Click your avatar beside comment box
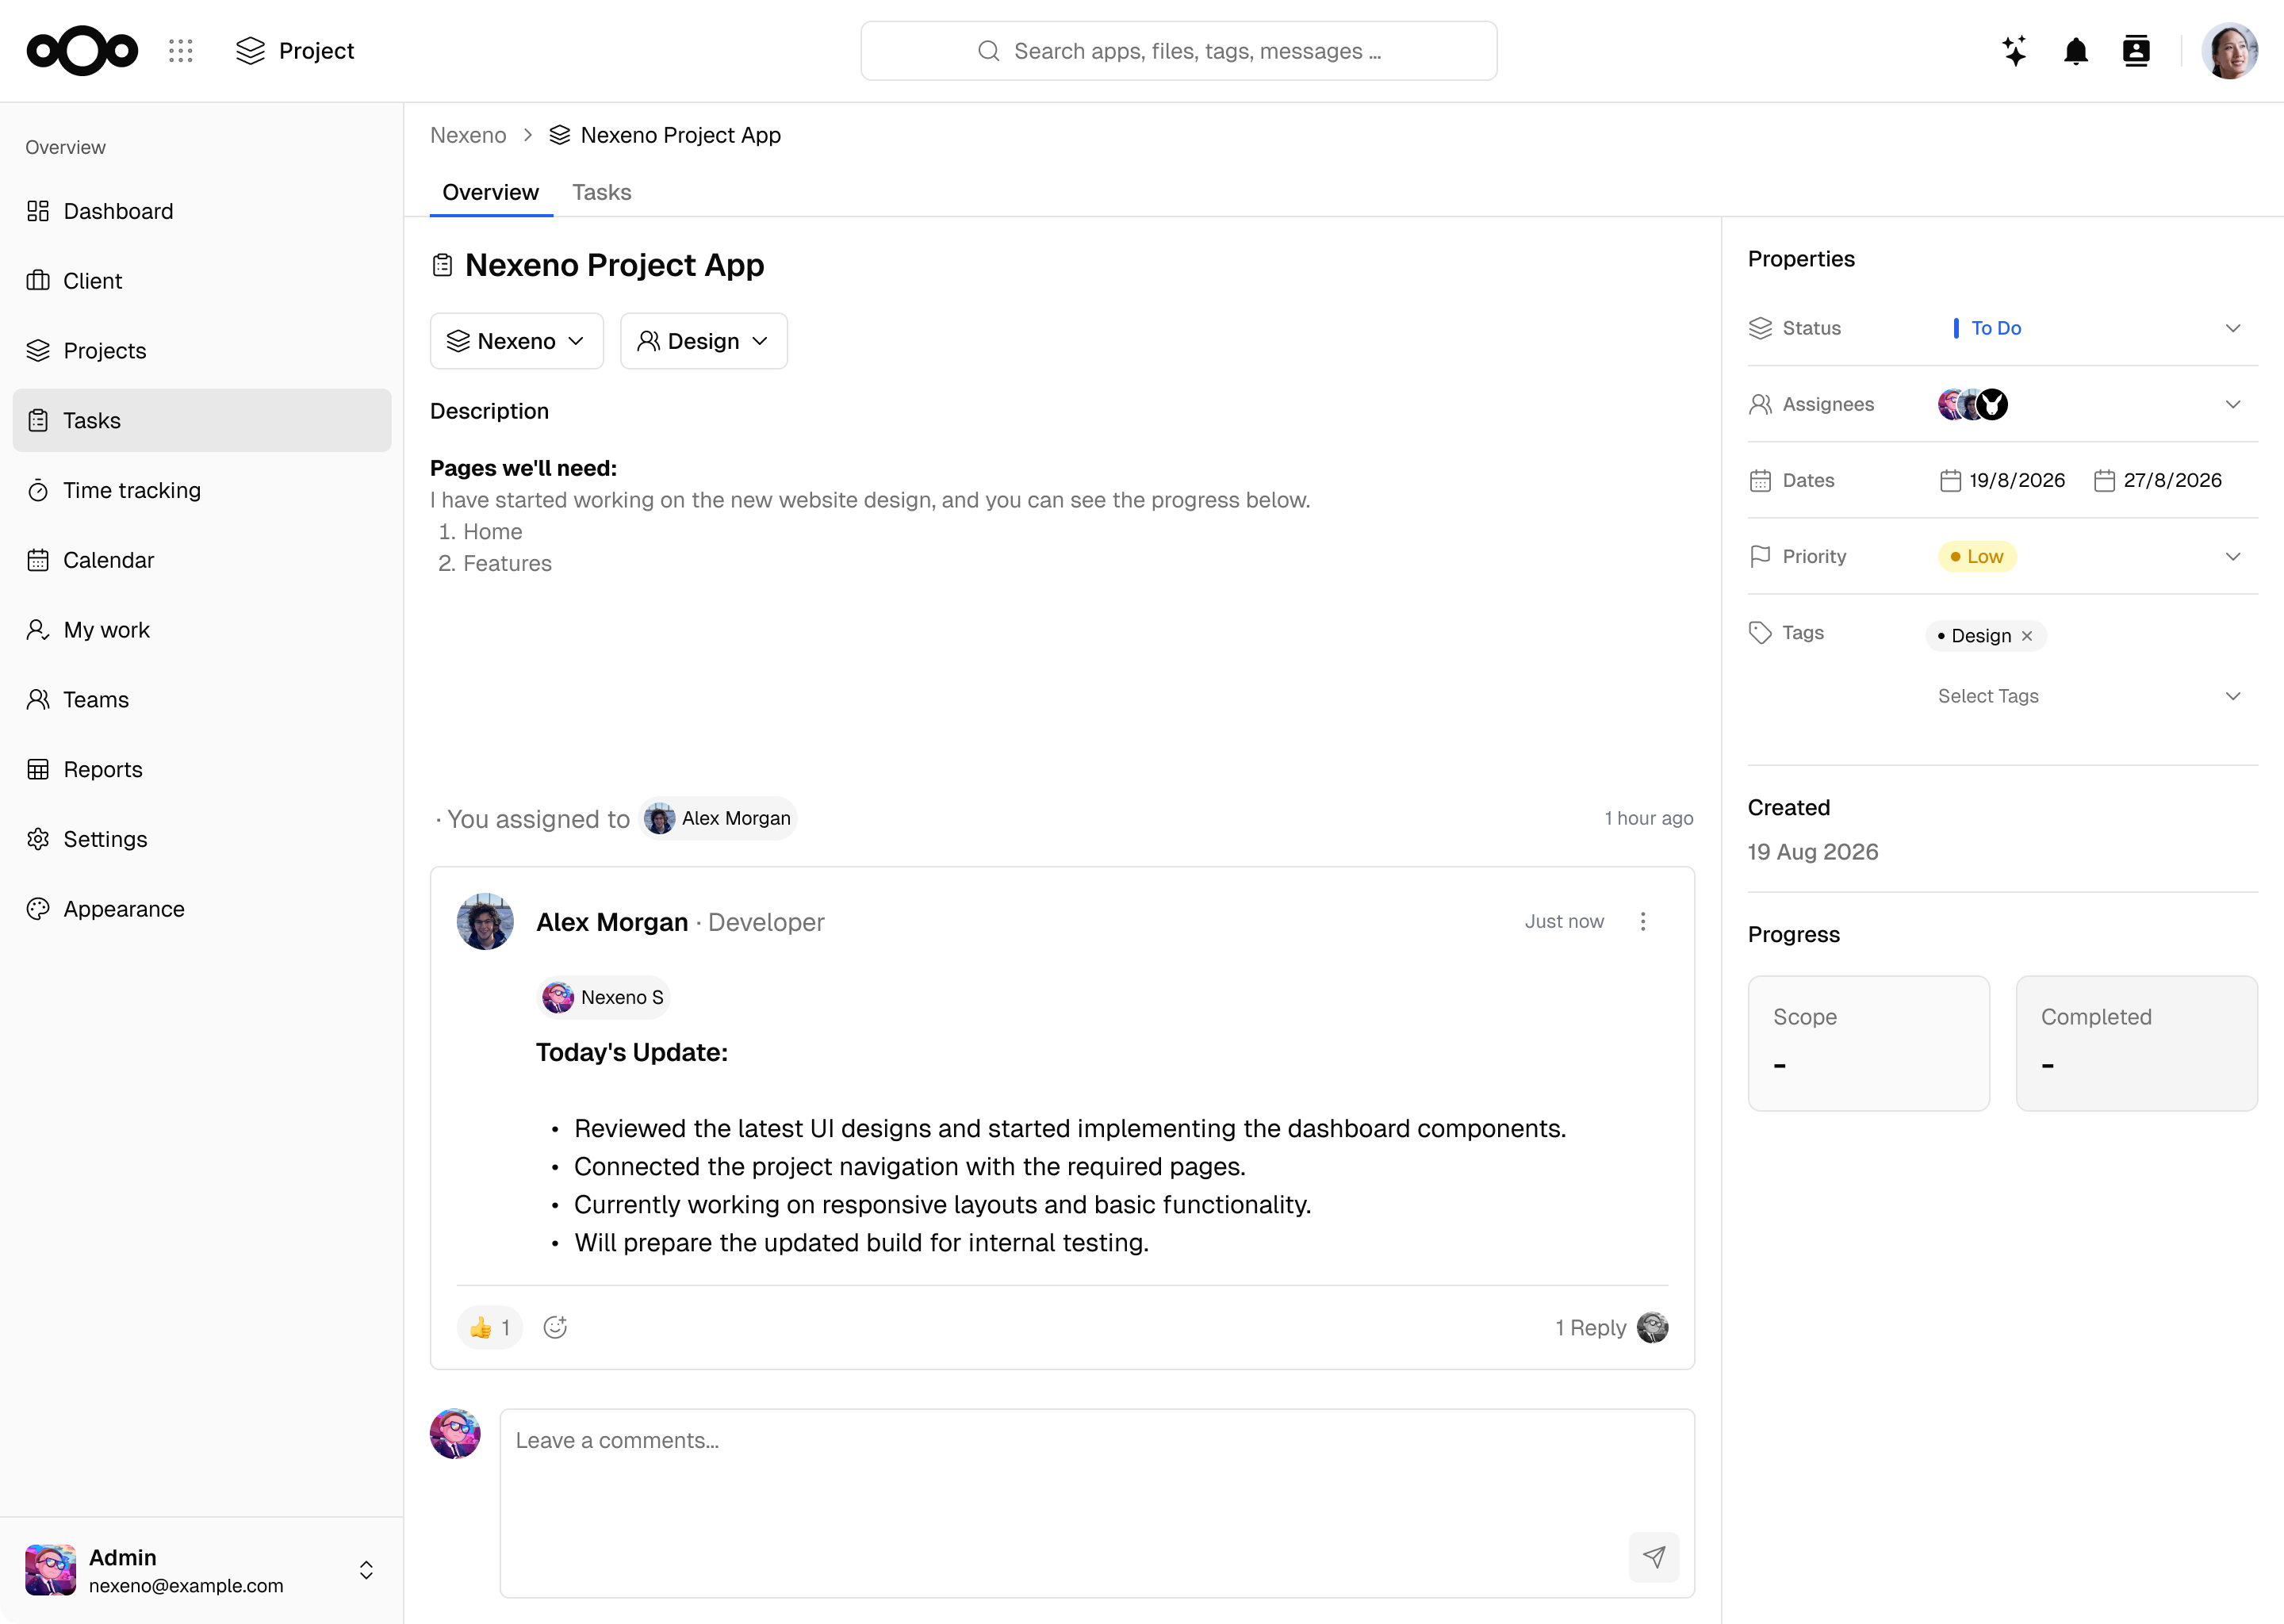 (x=455, y=1434)
